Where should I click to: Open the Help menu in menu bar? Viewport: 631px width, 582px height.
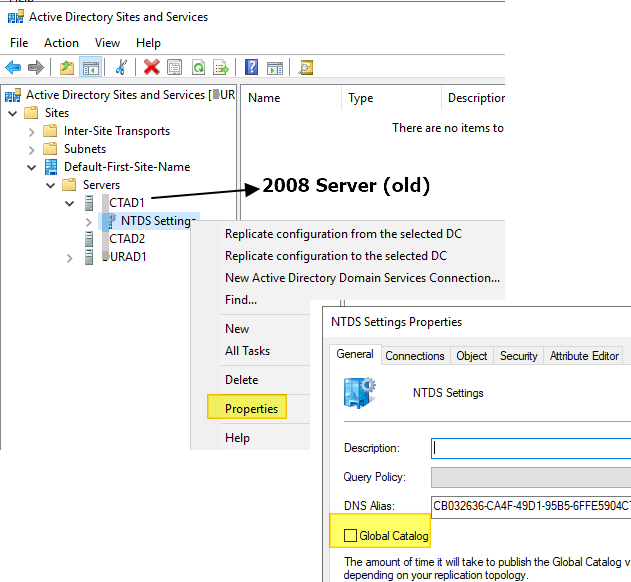[x=148, y=43]
